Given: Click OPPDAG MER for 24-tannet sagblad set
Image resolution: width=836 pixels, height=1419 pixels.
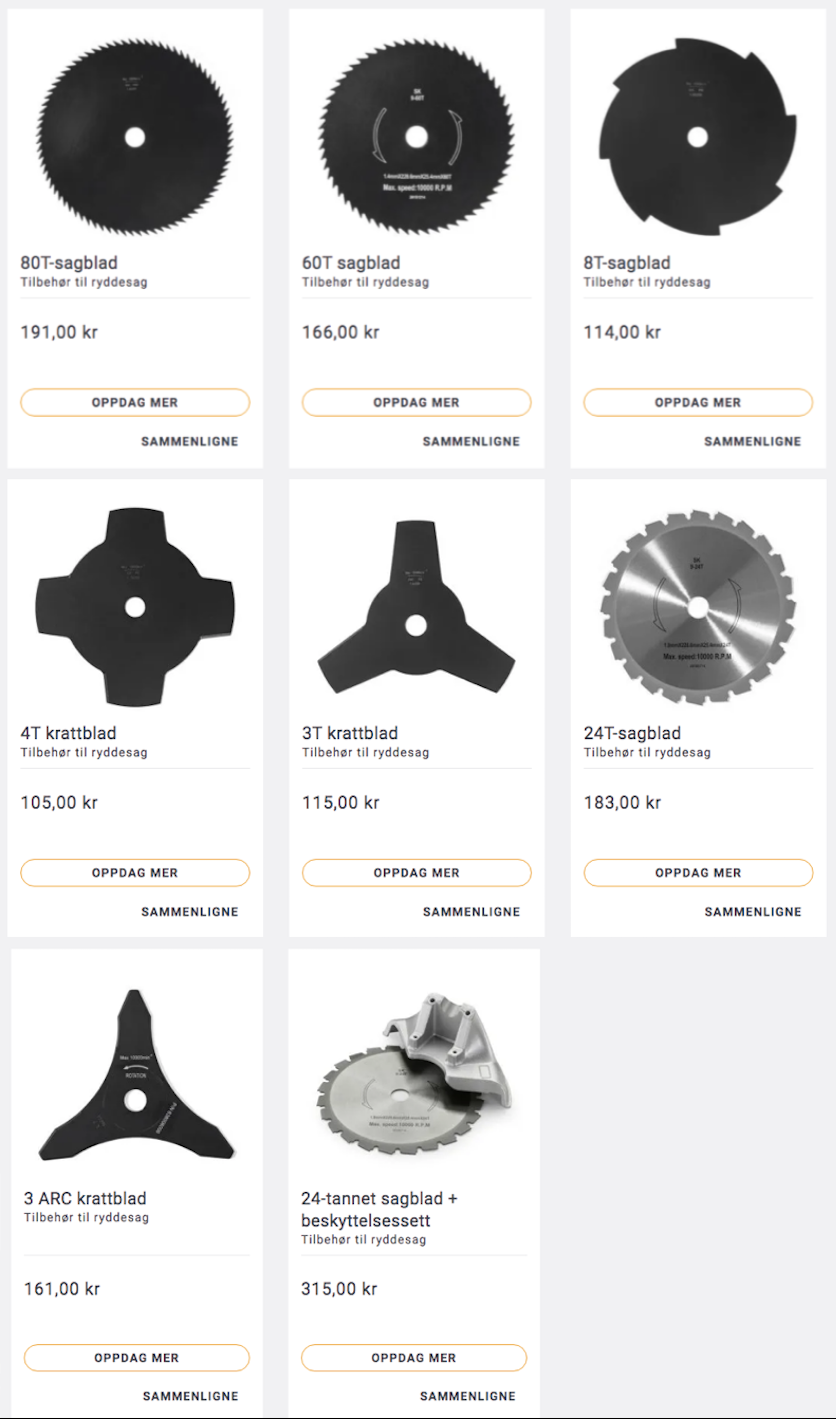Looking at the screenshot, I should click(x=414, y=1358).
